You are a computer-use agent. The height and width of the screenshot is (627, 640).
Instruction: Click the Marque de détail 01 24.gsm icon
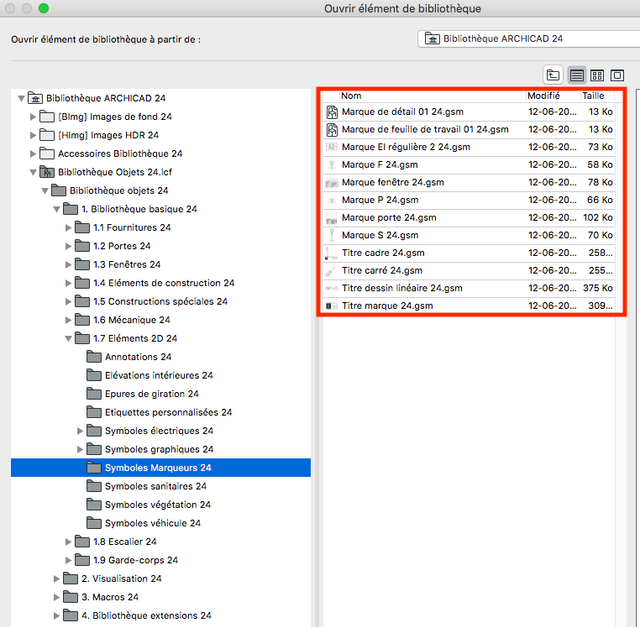point(332,112)
